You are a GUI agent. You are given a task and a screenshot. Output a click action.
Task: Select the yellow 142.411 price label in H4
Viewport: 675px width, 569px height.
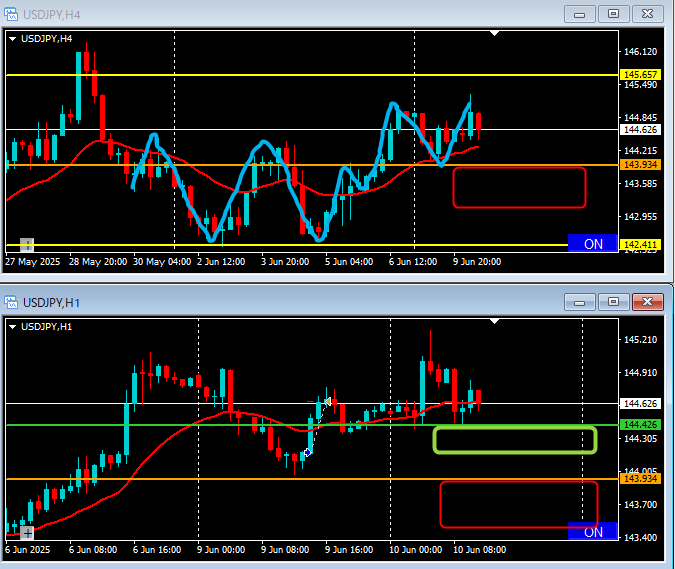[x=640, y=244]
